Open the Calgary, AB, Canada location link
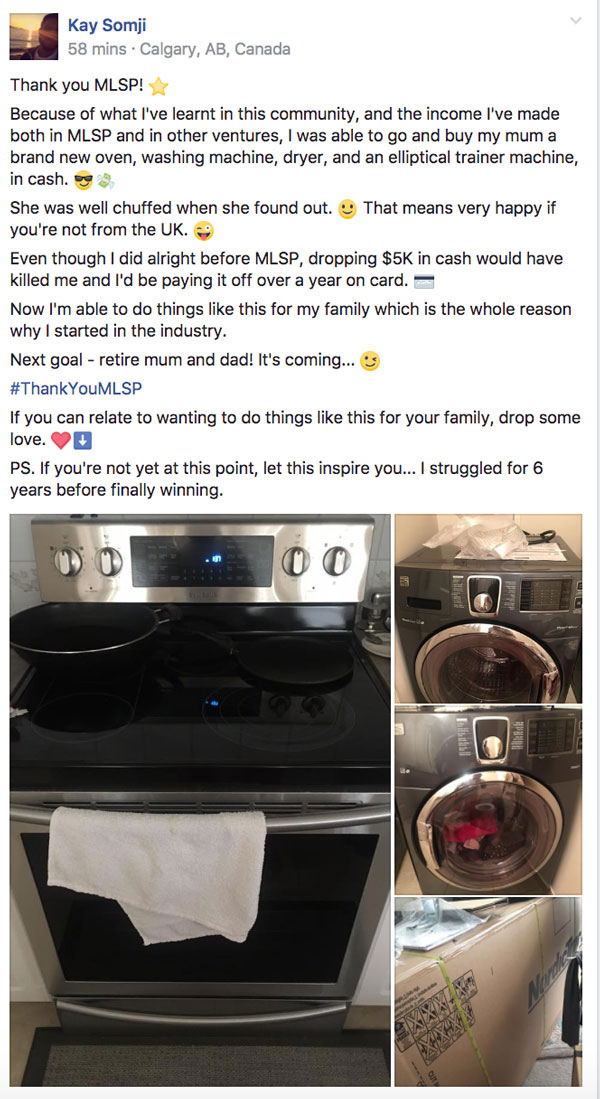 click(214, 50)
